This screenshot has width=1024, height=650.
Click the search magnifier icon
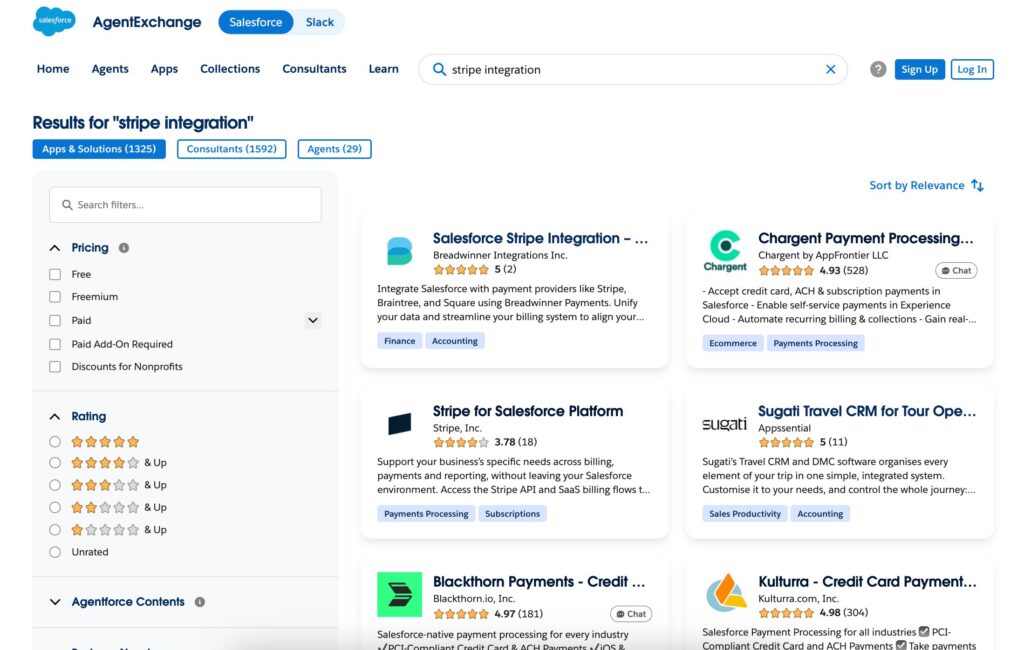point(440,69)
